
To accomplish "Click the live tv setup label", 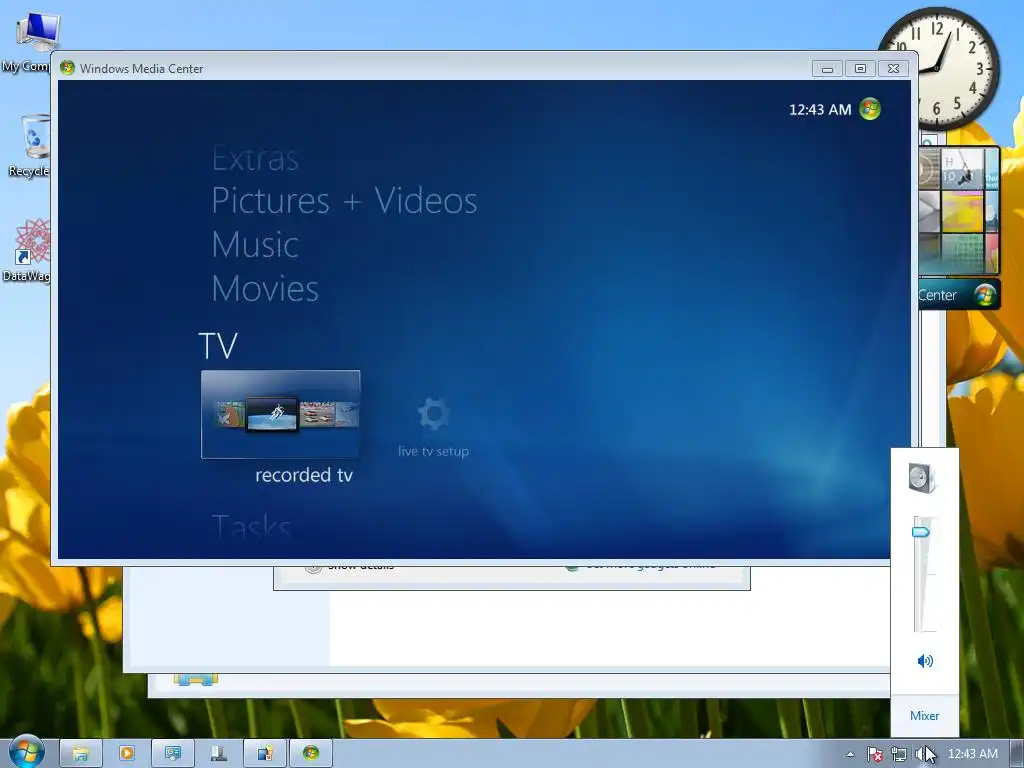I will pyautogui.click(x=434, y=451).
